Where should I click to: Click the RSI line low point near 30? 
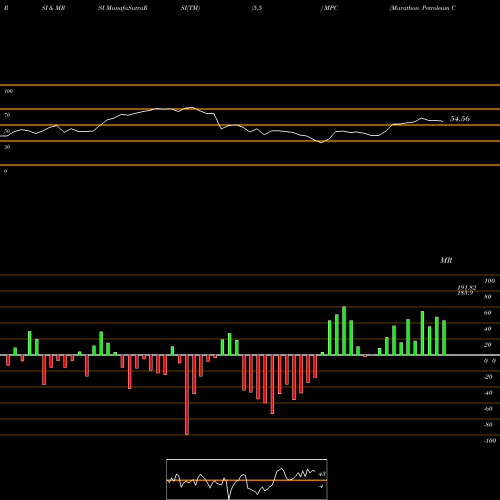click(321, 142)
